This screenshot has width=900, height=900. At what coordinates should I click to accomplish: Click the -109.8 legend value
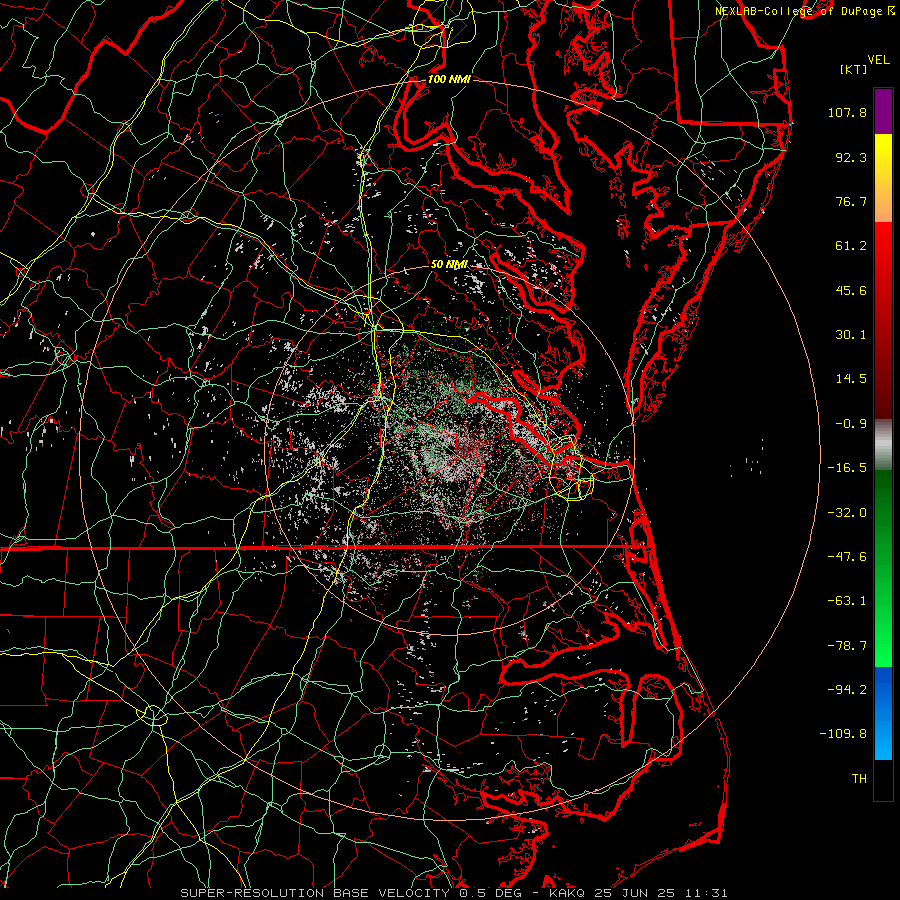pos(843,734)
